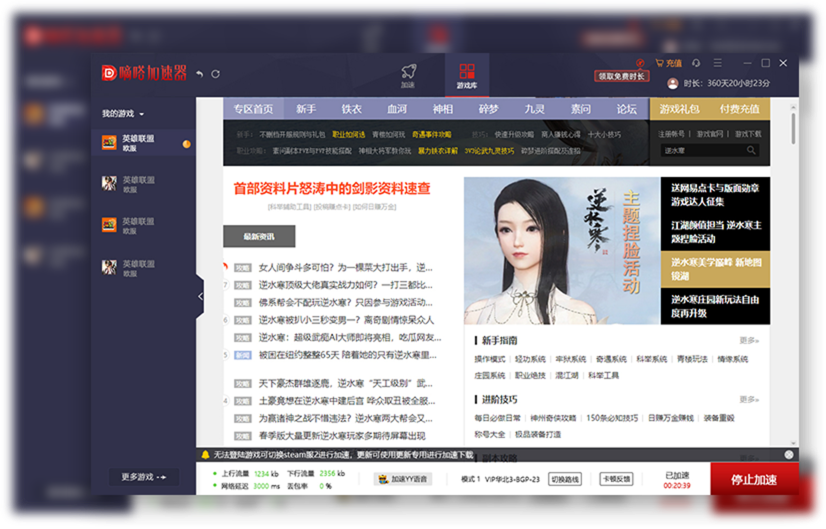Switch to the 九灵 tab
826x529 pixels.
click(x=534, y=109)
